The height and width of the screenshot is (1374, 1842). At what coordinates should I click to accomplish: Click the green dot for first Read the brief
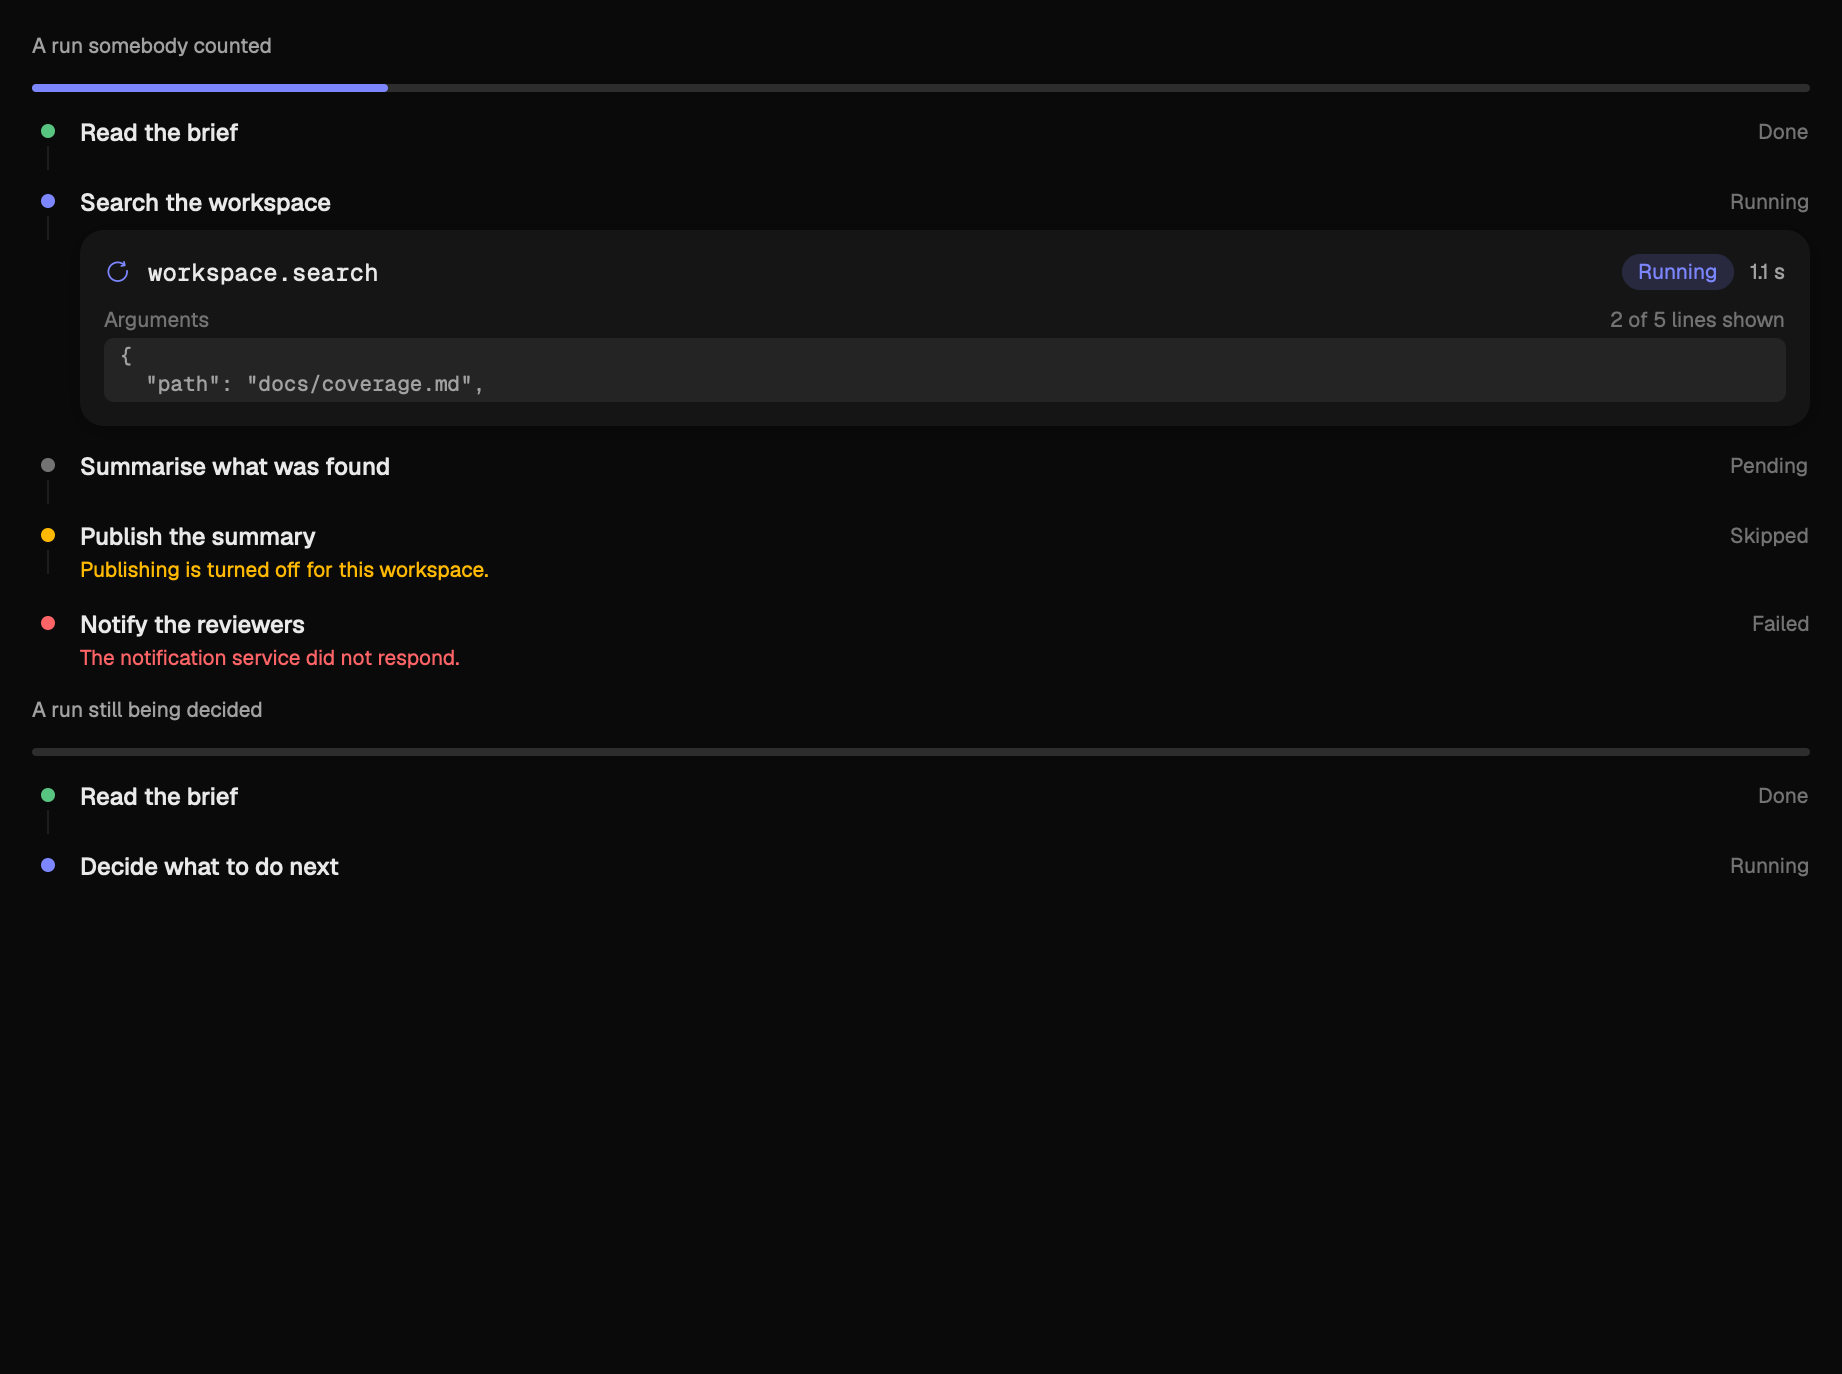[x=48, y=131]
